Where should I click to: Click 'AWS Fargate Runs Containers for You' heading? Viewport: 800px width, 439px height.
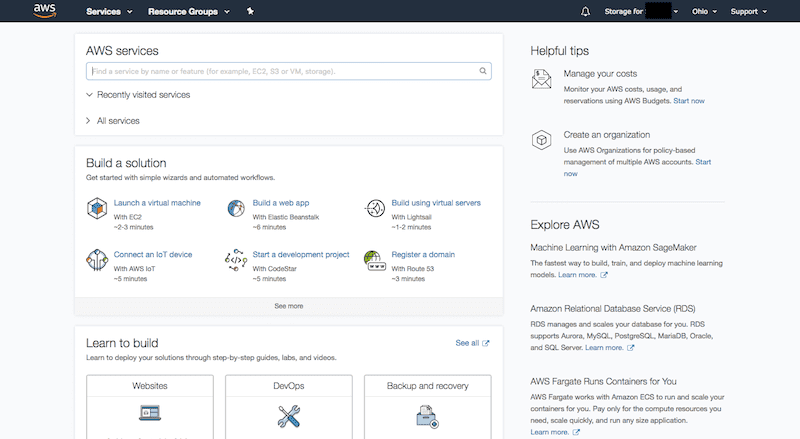(603, 381)
